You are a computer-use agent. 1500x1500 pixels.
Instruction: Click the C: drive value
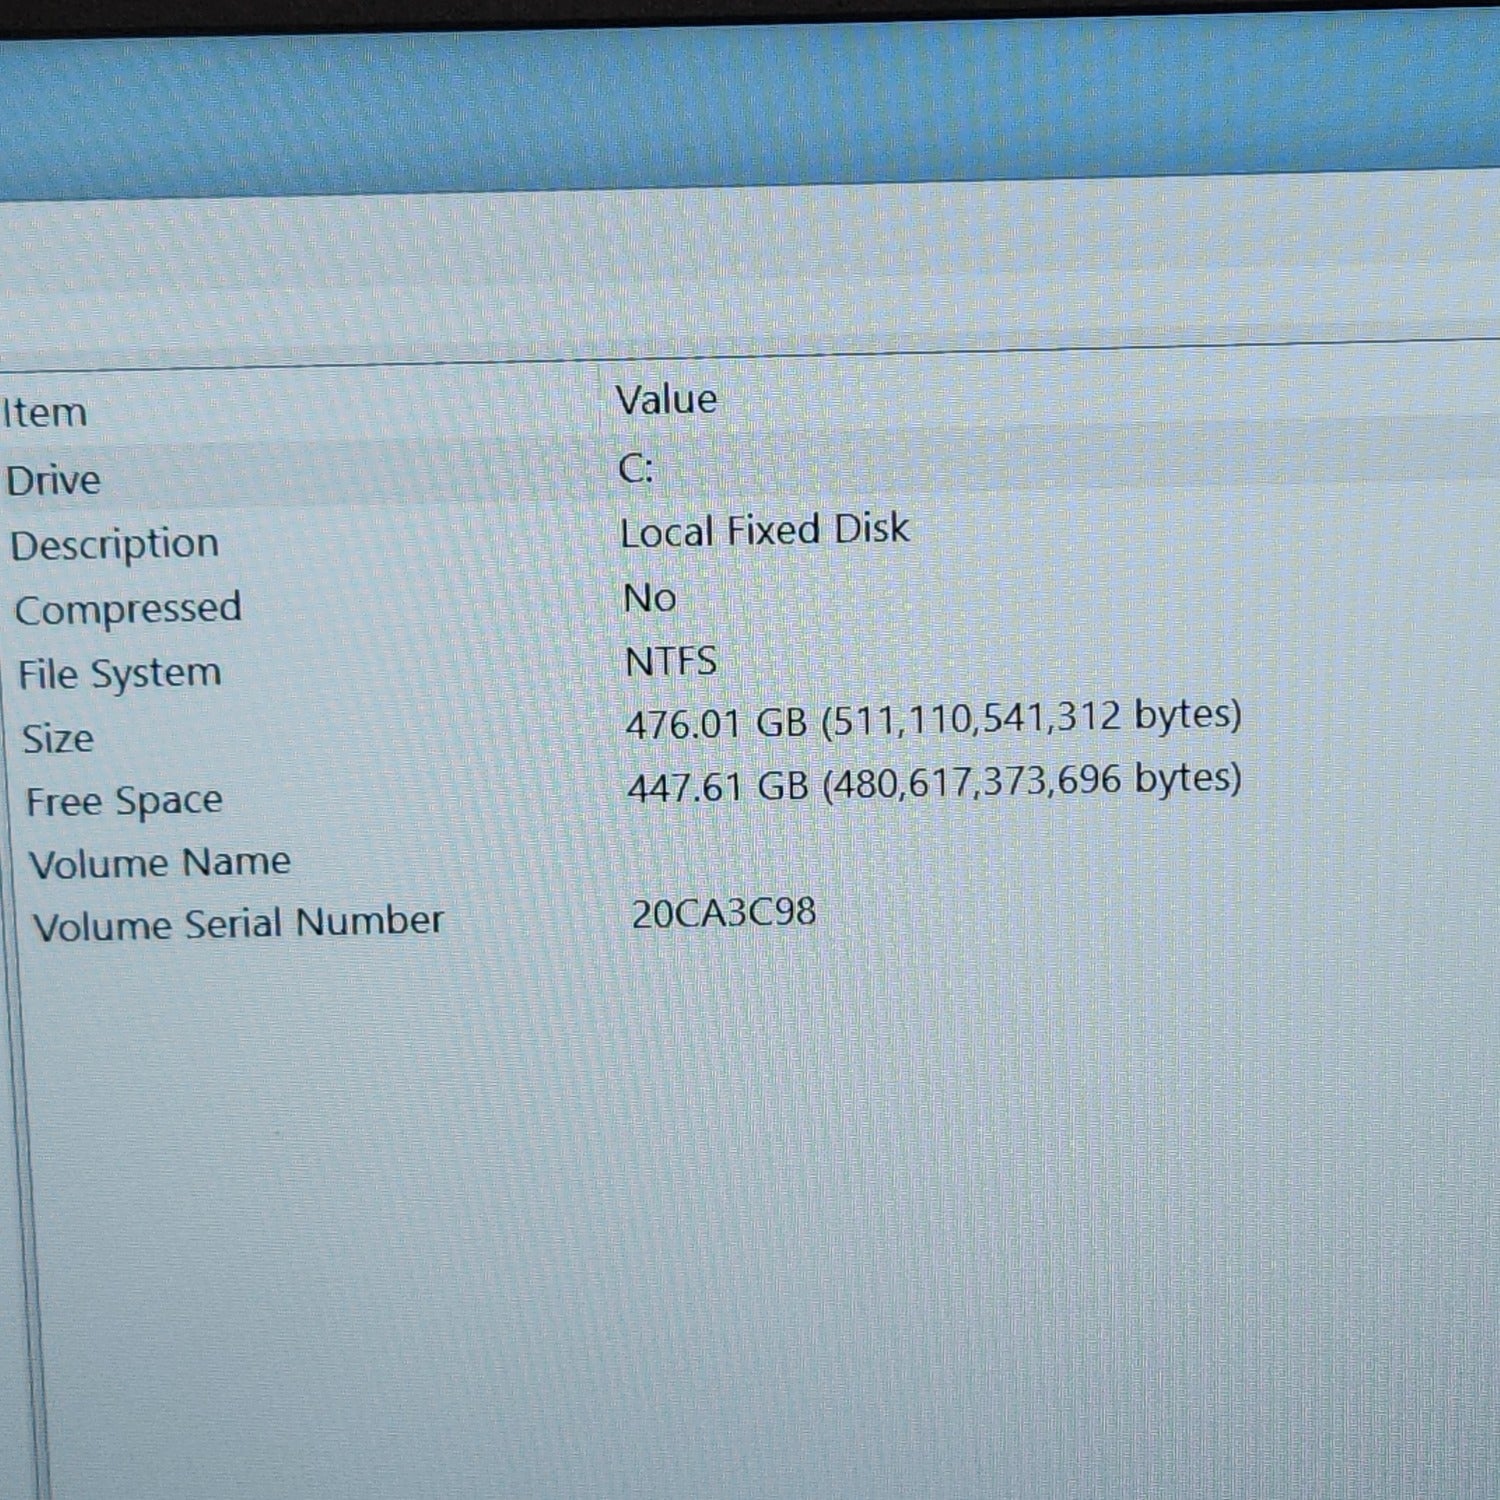click(x=636, y=468)
